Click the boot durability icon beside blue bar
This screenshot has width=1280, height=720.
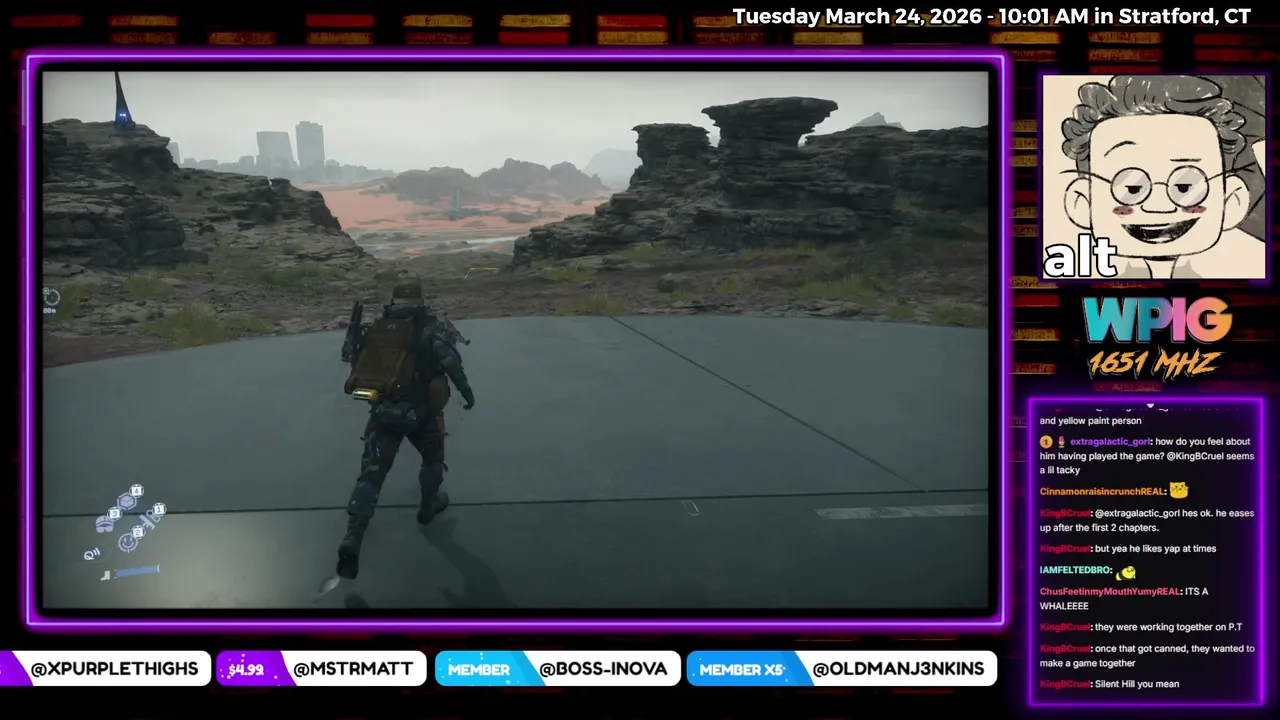(105, 575)
